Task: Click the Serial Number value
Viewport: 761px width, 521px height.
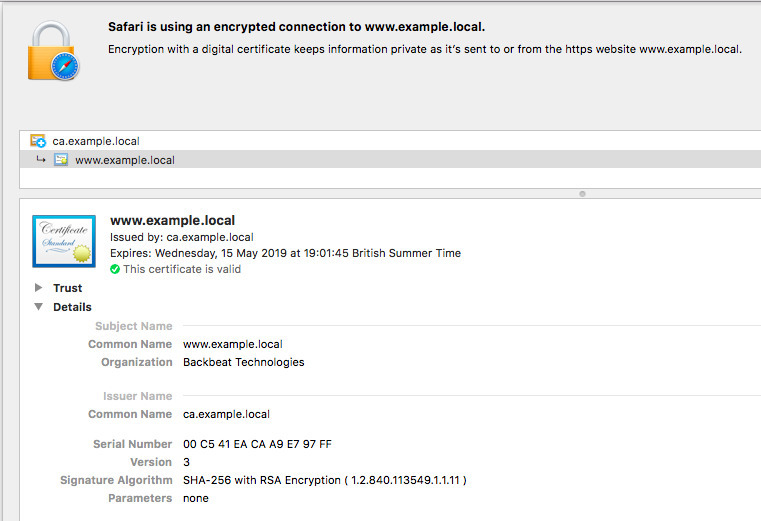Action: pos(257,444)
